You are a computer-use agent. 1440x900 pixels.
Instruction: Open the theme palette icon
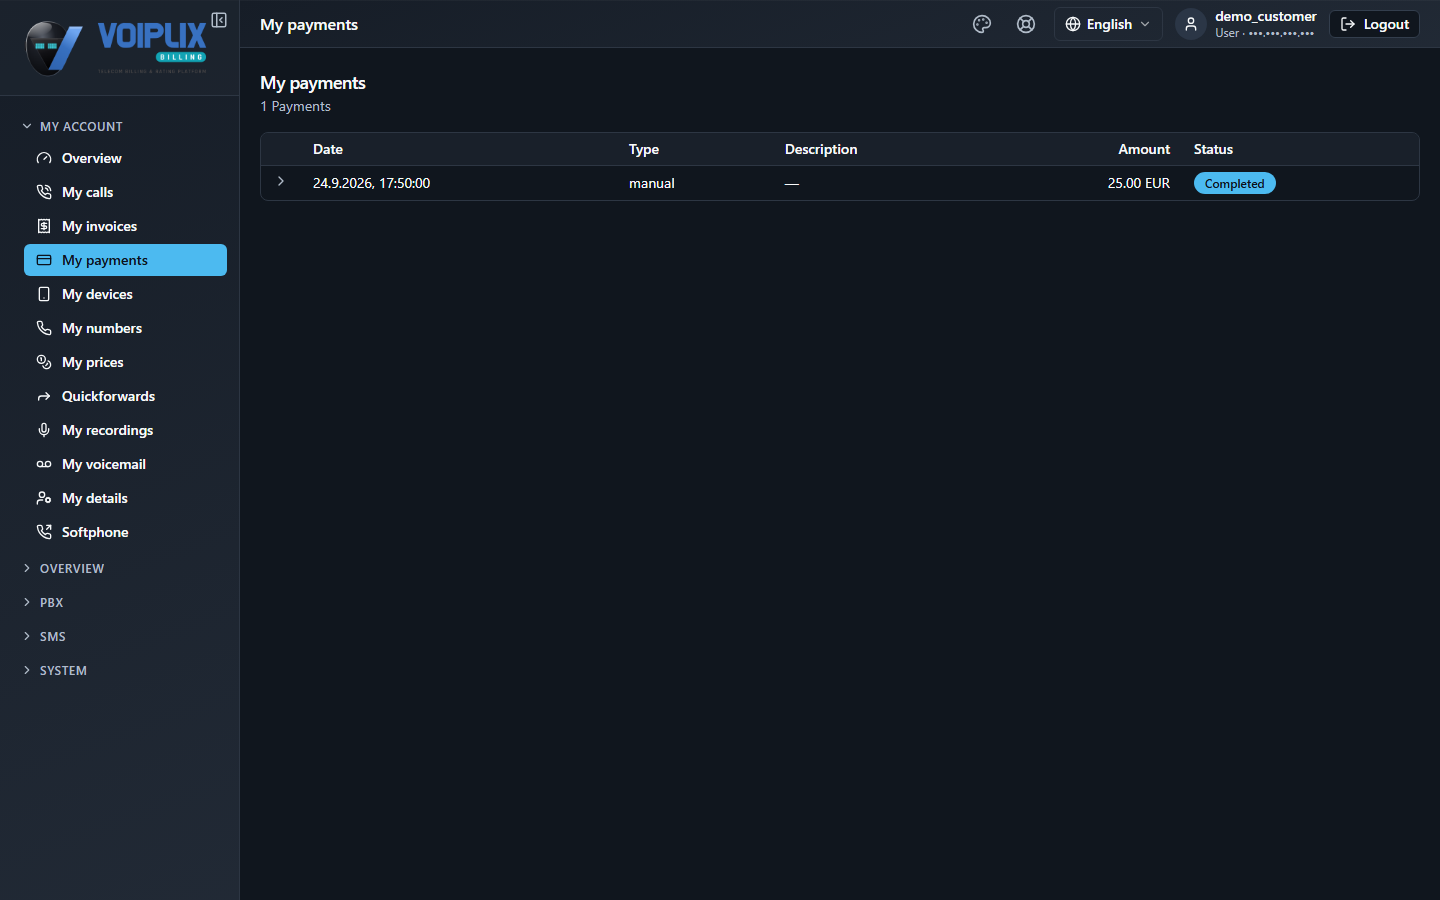tap(982, 24)
